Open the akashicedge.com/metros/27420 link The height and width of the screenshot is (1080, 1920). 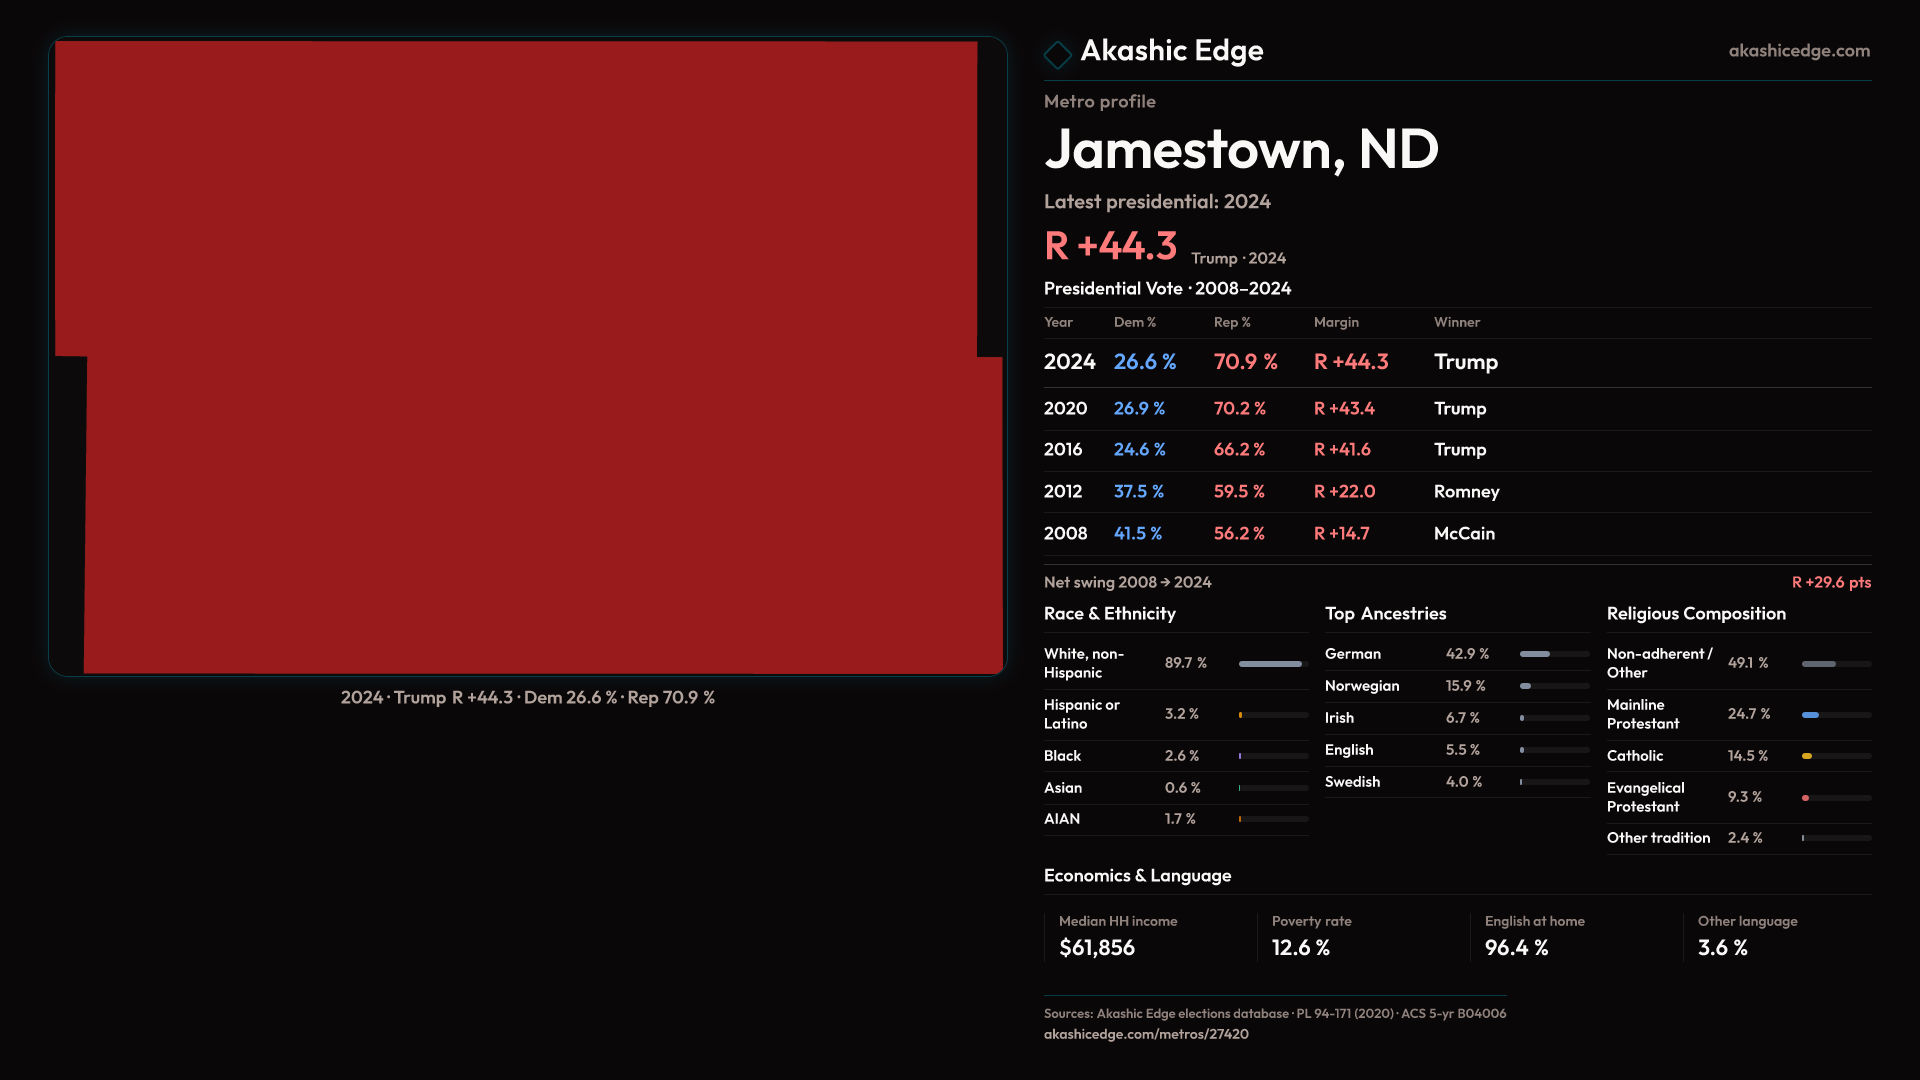coord(1146,1034)
